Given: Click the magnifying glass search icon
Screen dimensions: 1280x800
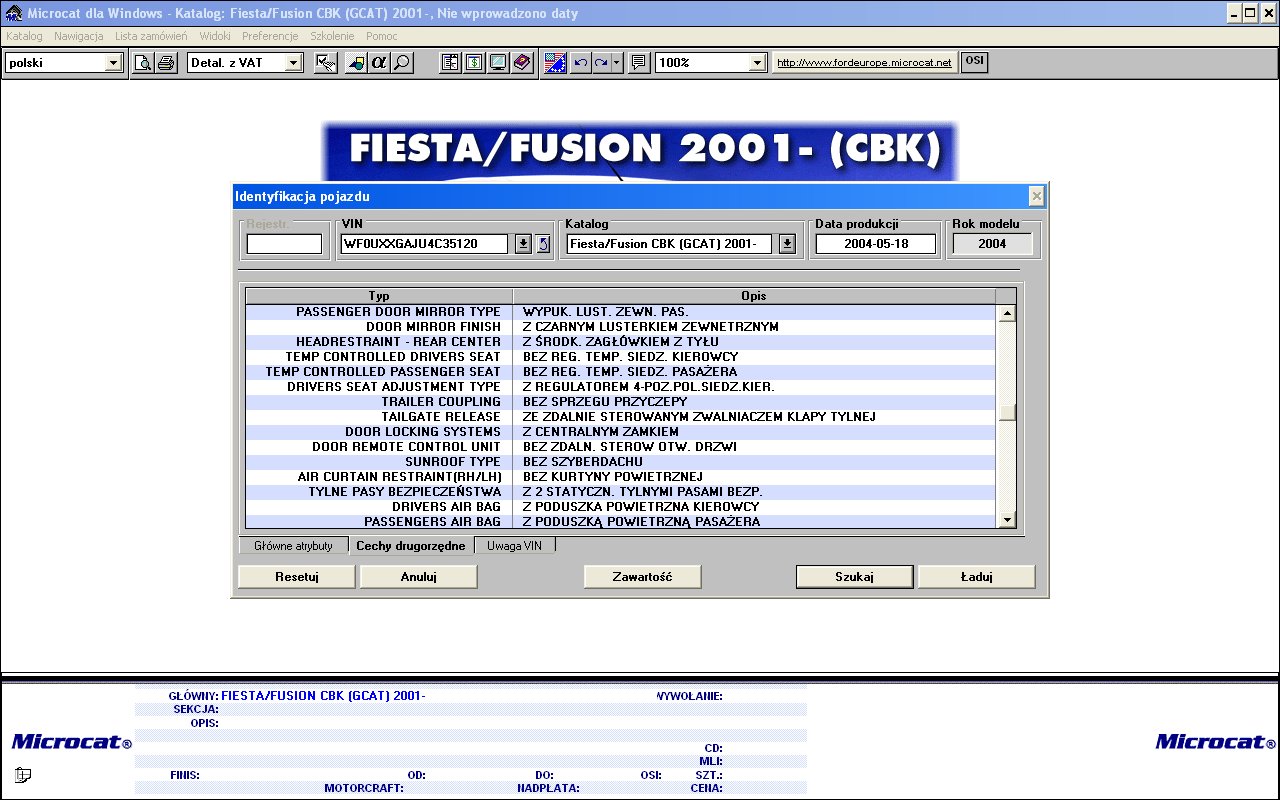Looking at the screenshot, I should [402, 62].
